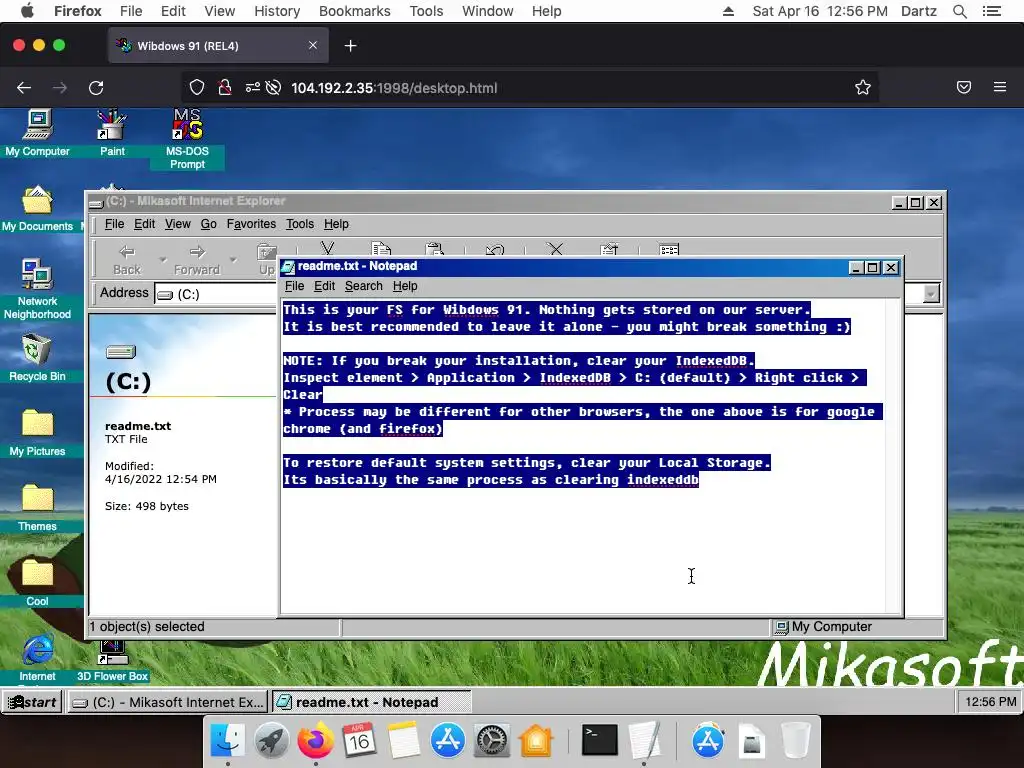
Task: Click readme.txt - Notepad taskbar button
Action: [x=371, y=702]
